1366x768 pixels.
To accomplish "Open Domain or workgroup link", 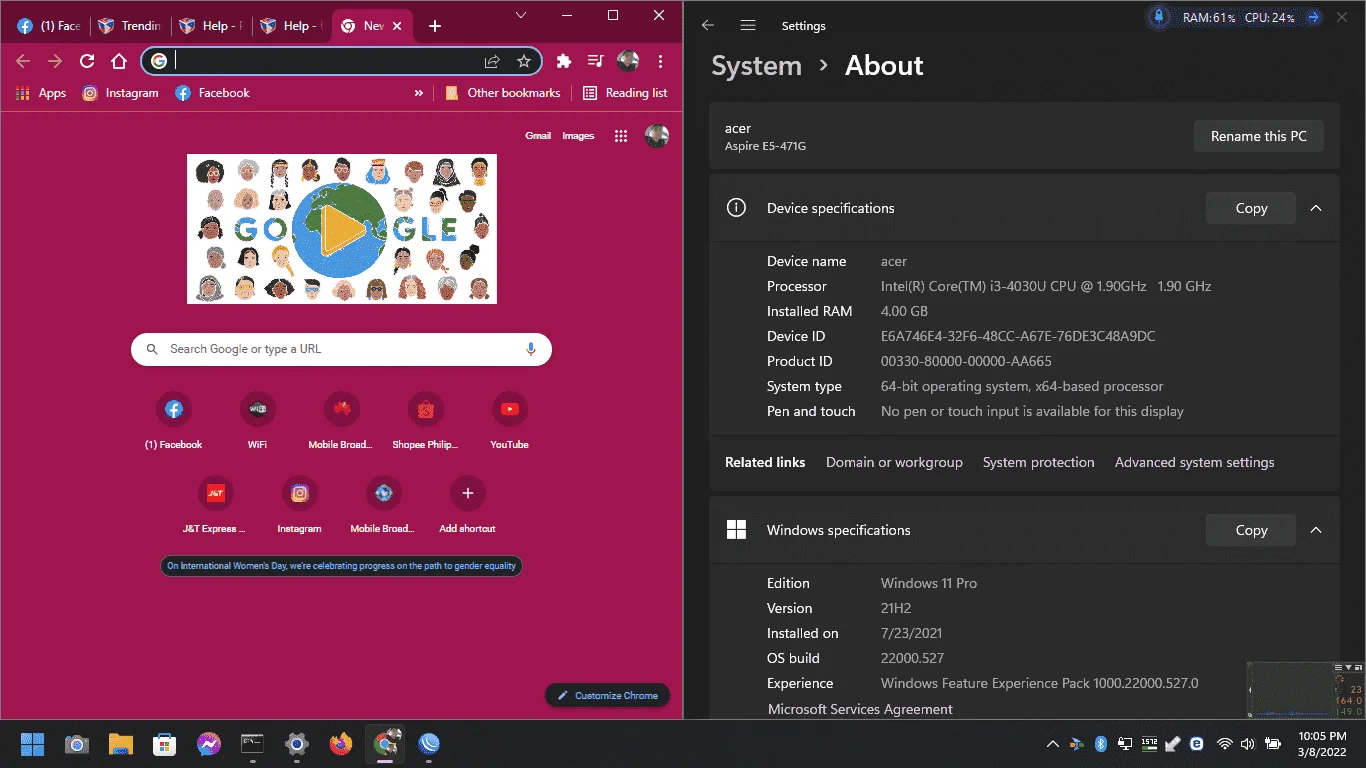I will point(894,462).
